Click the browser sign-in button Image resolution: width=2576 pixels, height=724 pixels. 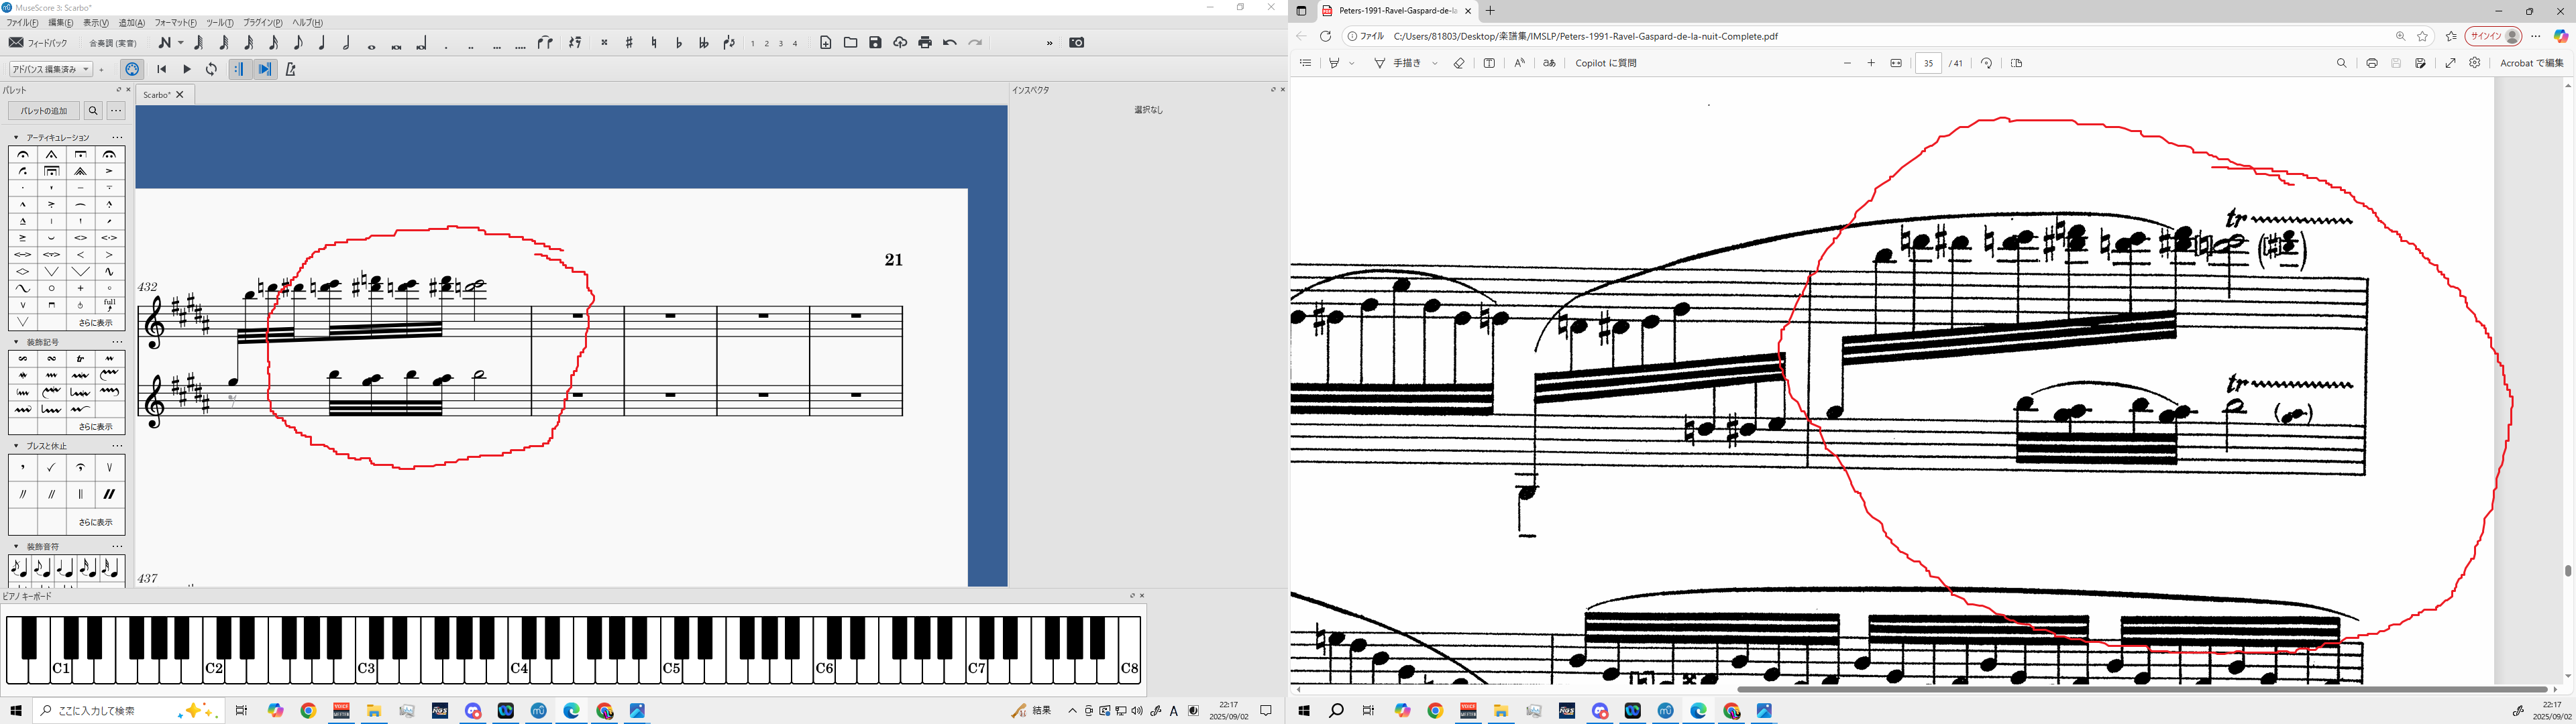click(2493, 36)
